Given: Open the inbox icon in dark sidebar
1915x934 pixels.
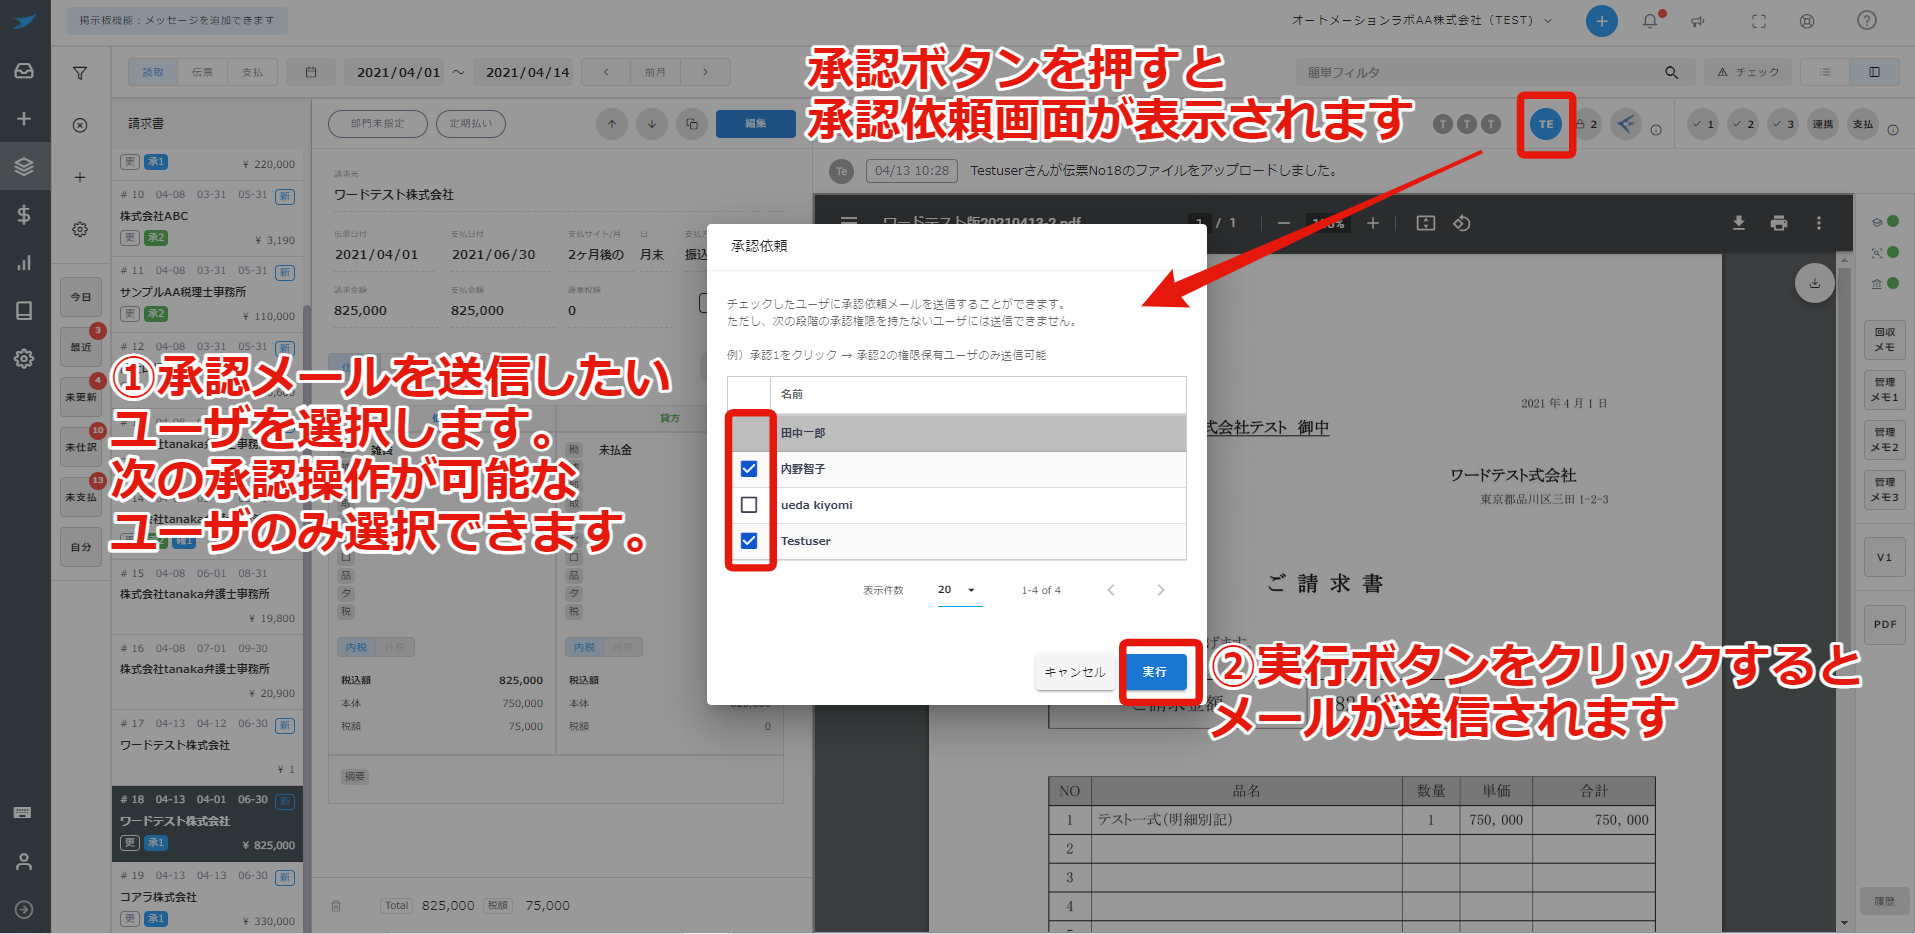Looking at the screenshot, I should coord(24,71).
